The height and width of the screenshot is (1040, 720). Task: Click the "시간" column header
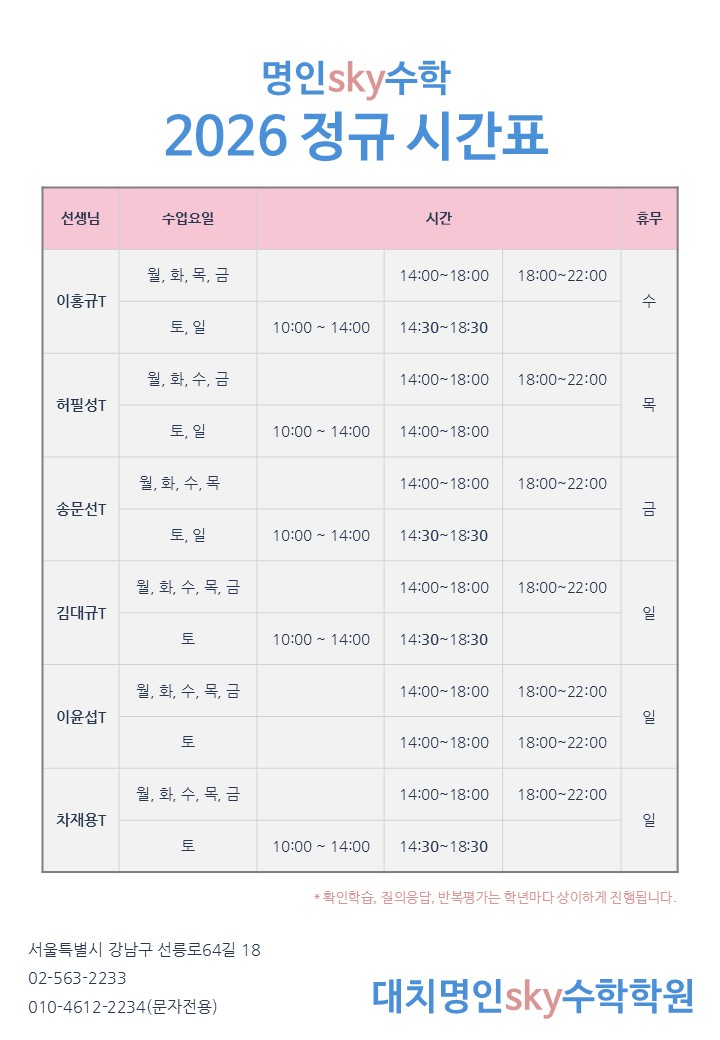[438, 218]
